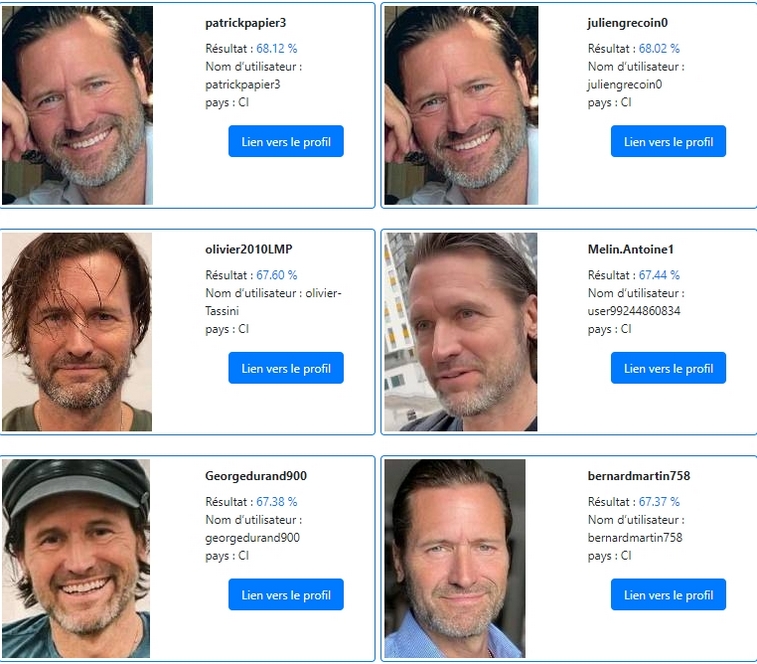
Task: Select the bernardmartin758 profile image
Action: pos(455,558)
